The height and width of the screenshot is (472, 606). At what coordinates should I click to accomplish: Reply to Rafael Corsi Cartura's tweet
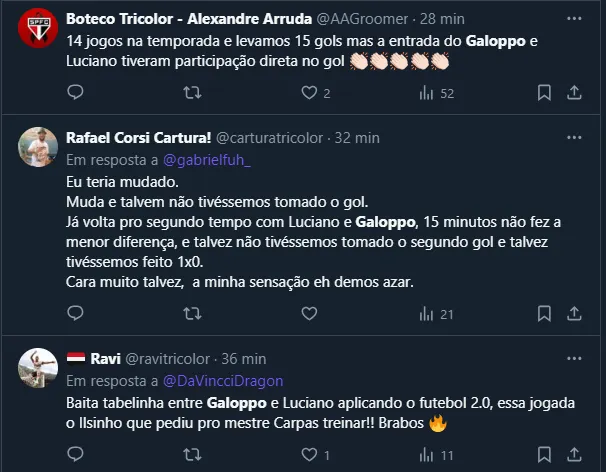point(76,314)
